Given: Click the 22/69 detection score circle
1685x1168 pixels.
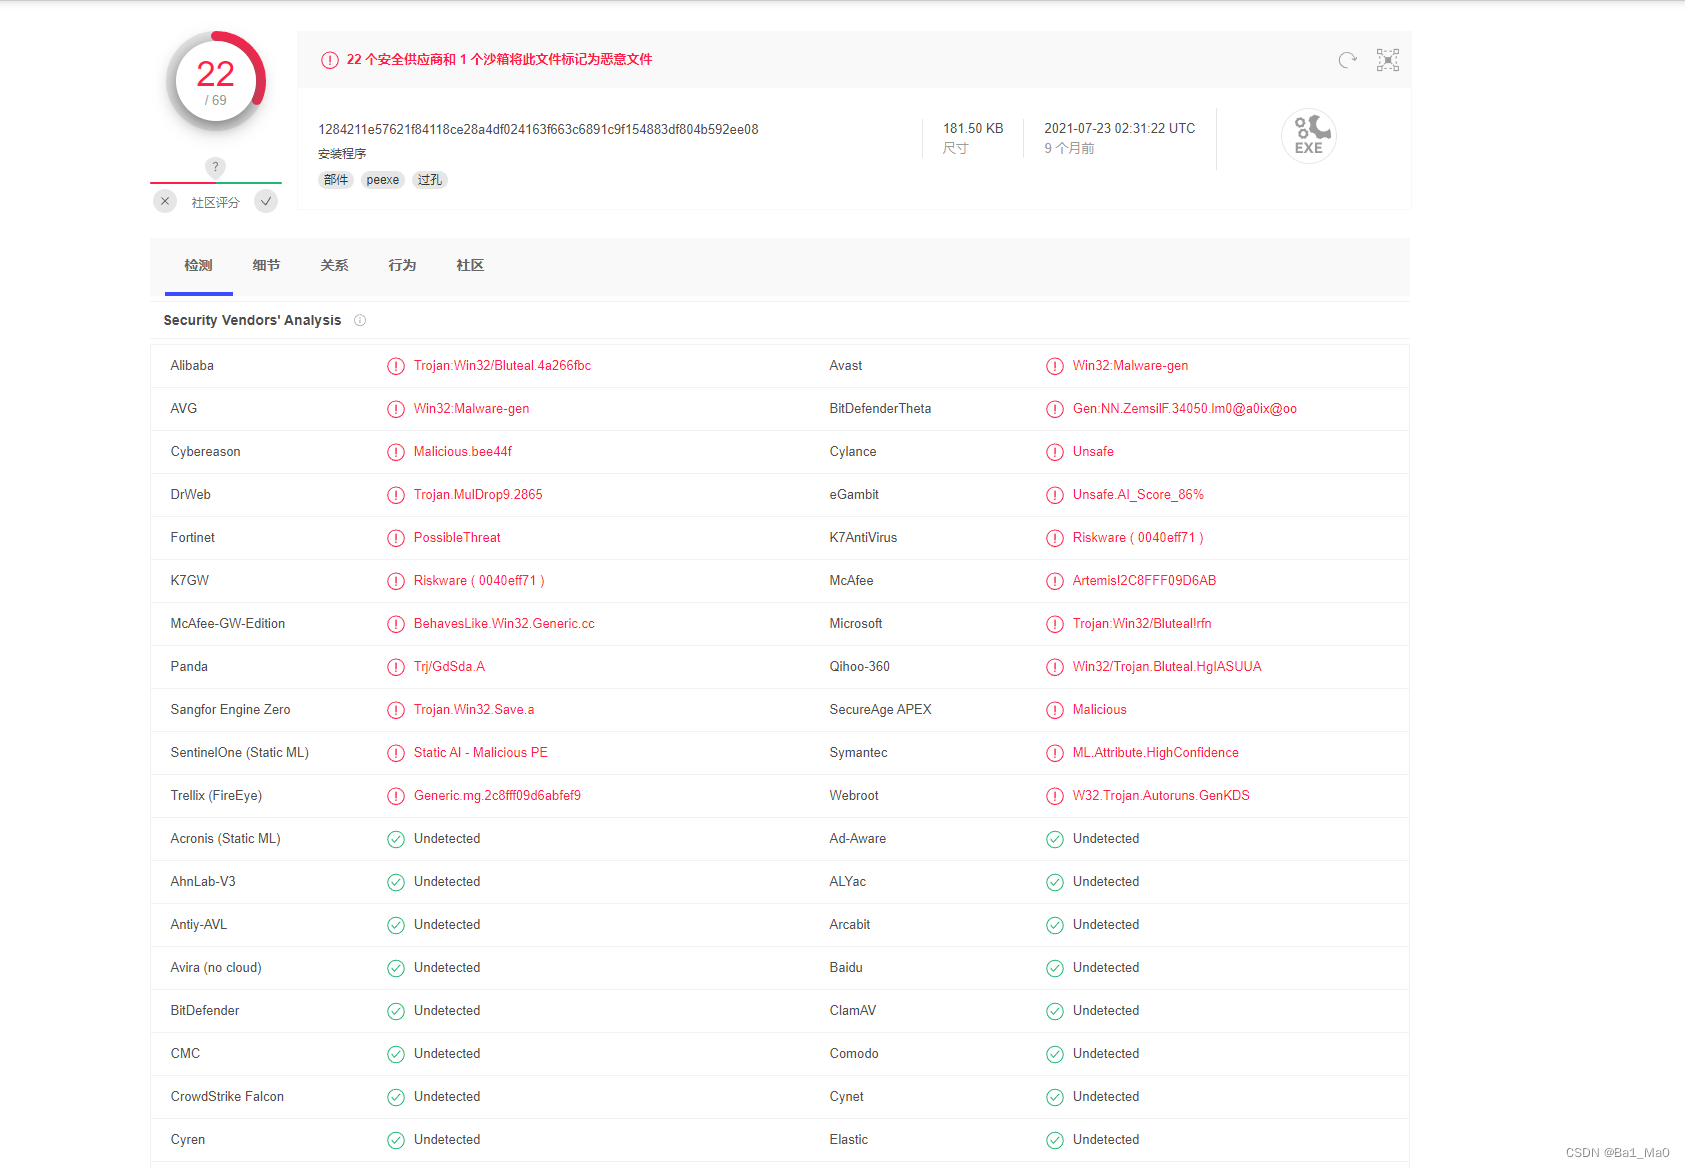Looking at the screenshot, I should [216, 82].
